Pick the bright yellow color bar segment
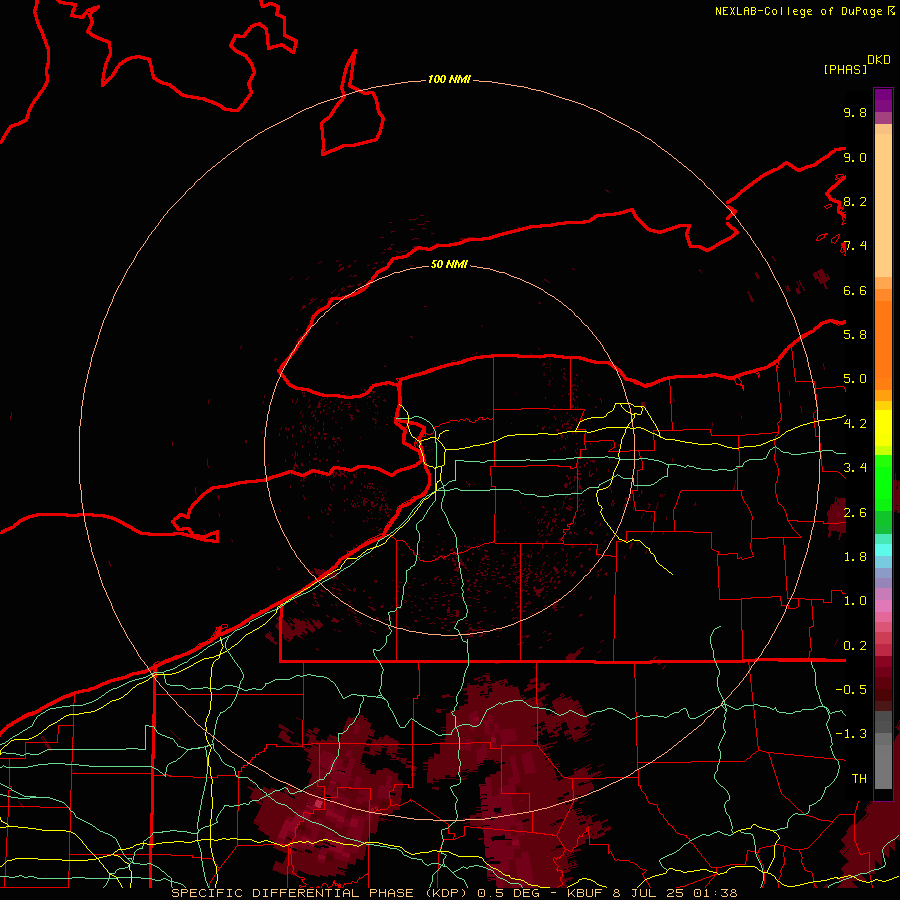Screen dimensions: 900x900 pyautogui.click(x=883, y=428)
